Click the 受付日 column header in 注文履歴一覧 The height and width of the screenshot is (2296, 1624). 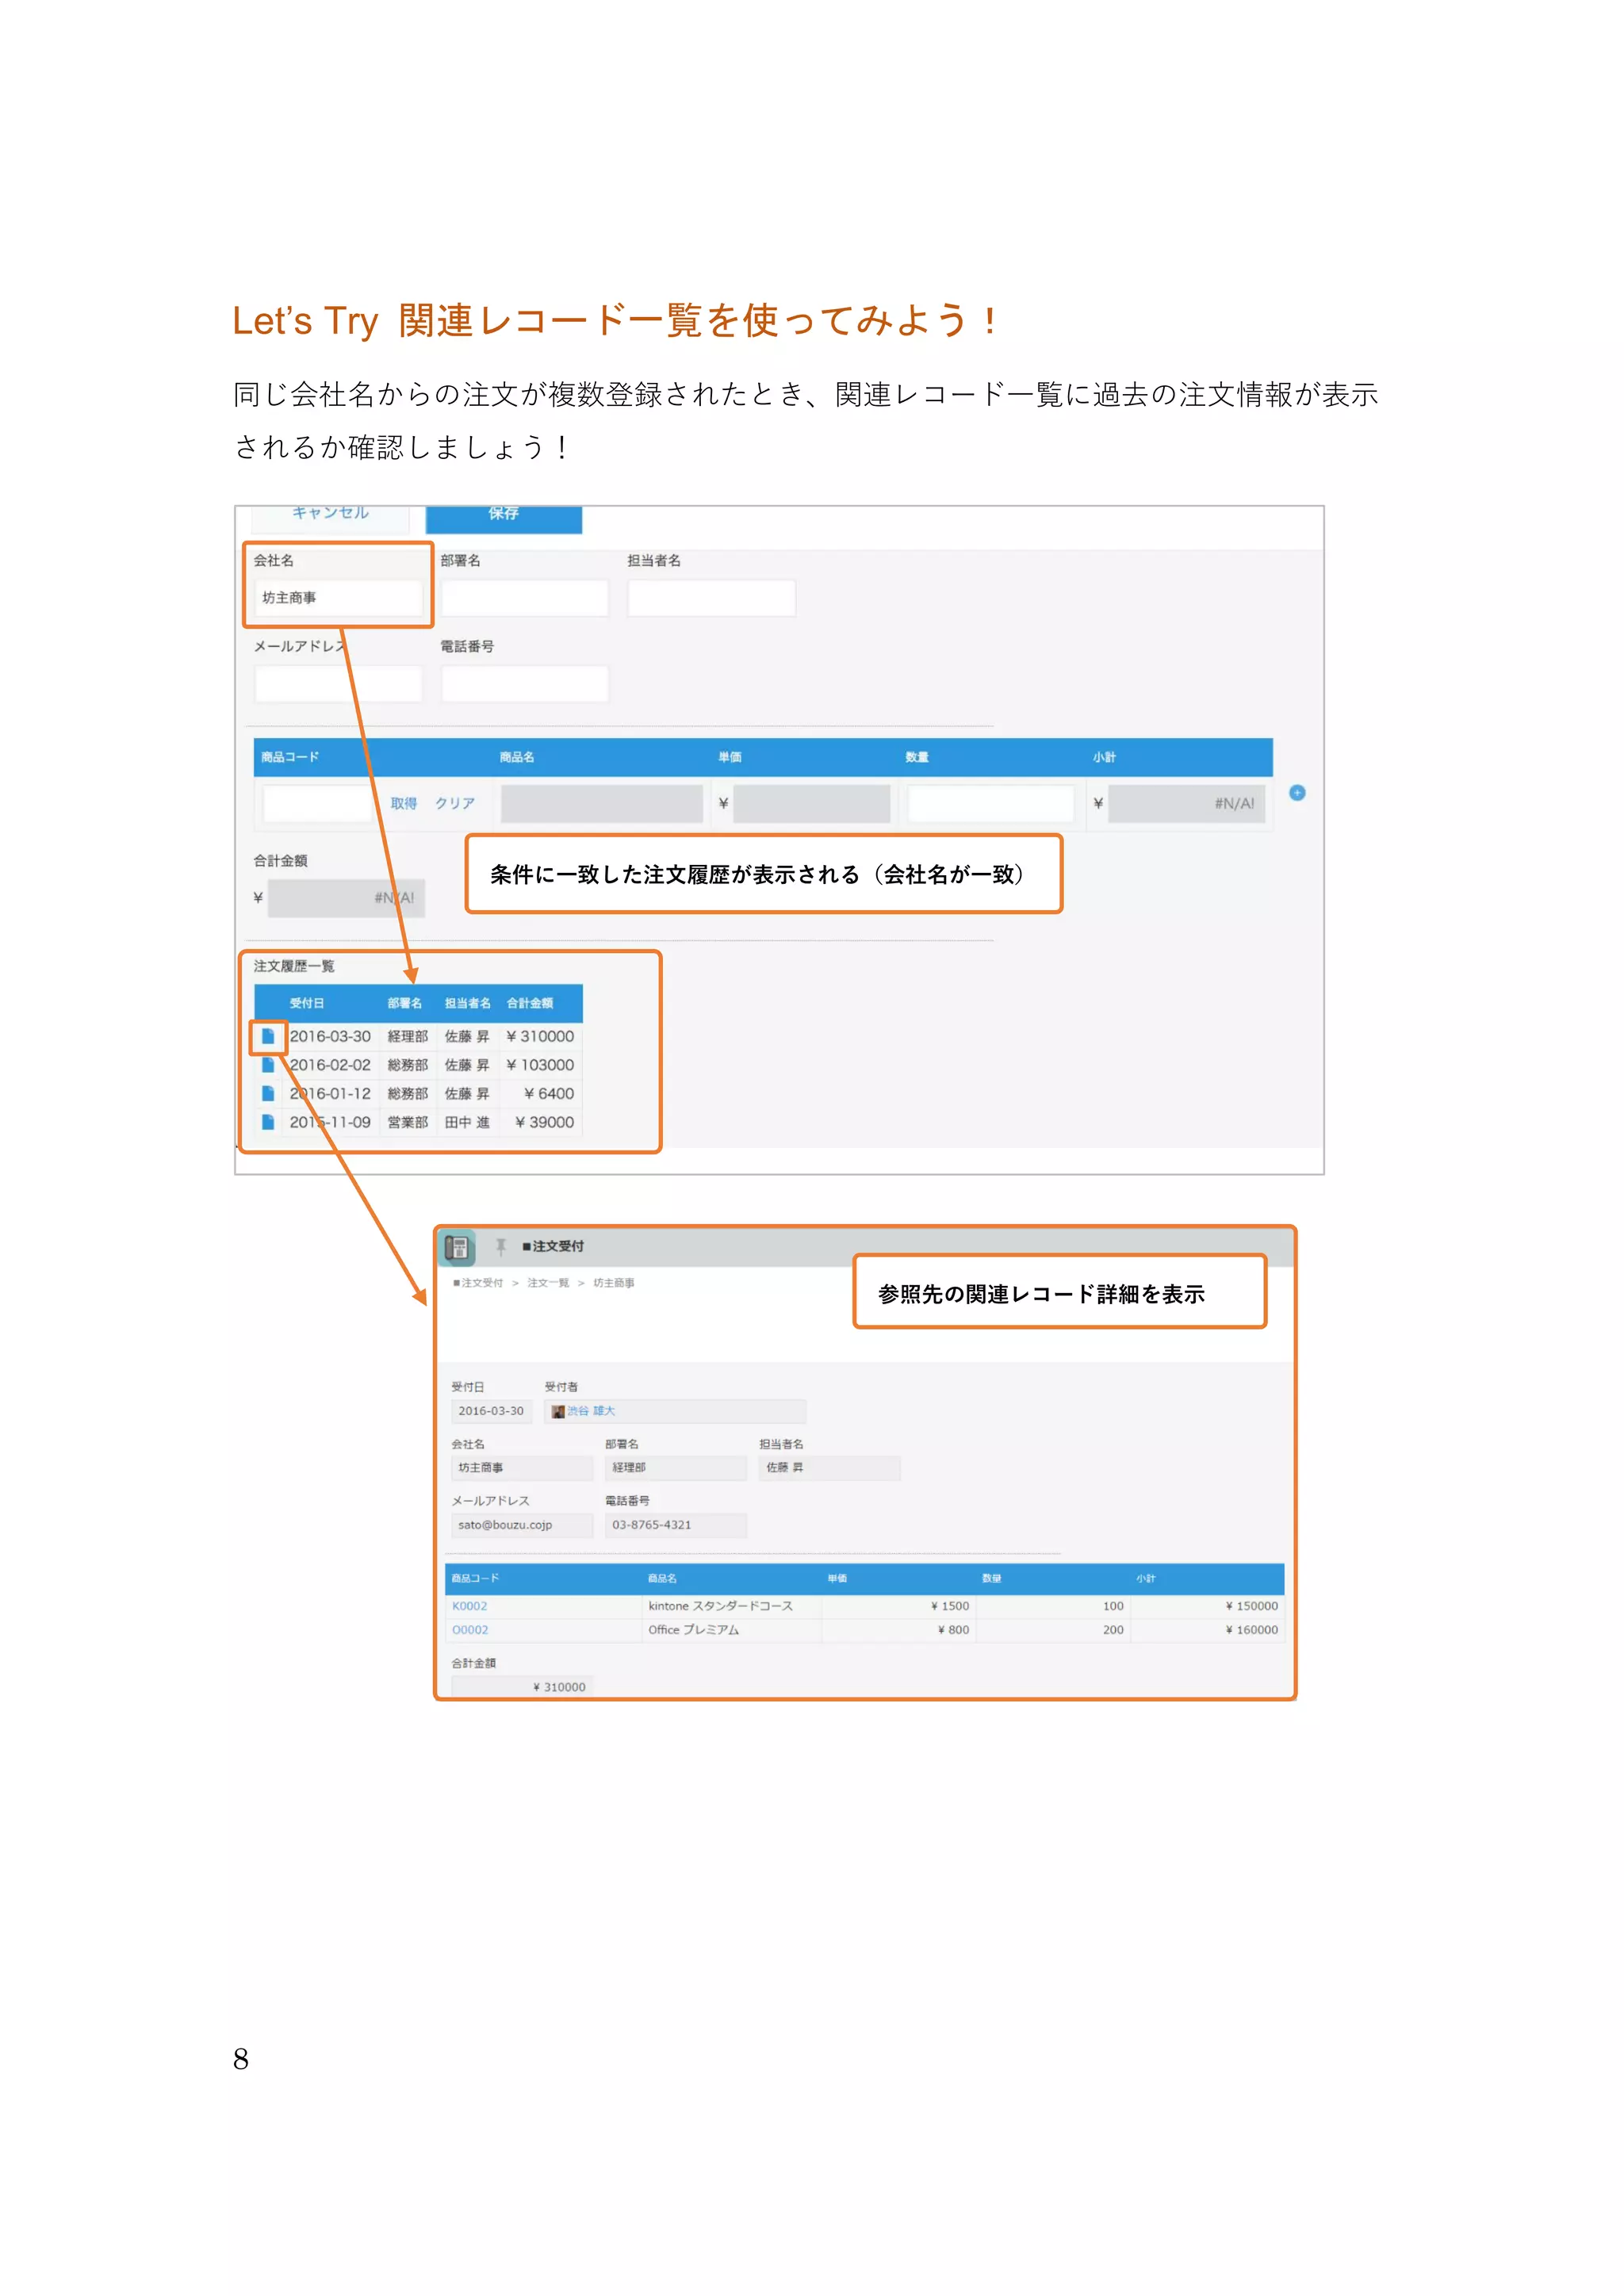tap(307, 1003)
